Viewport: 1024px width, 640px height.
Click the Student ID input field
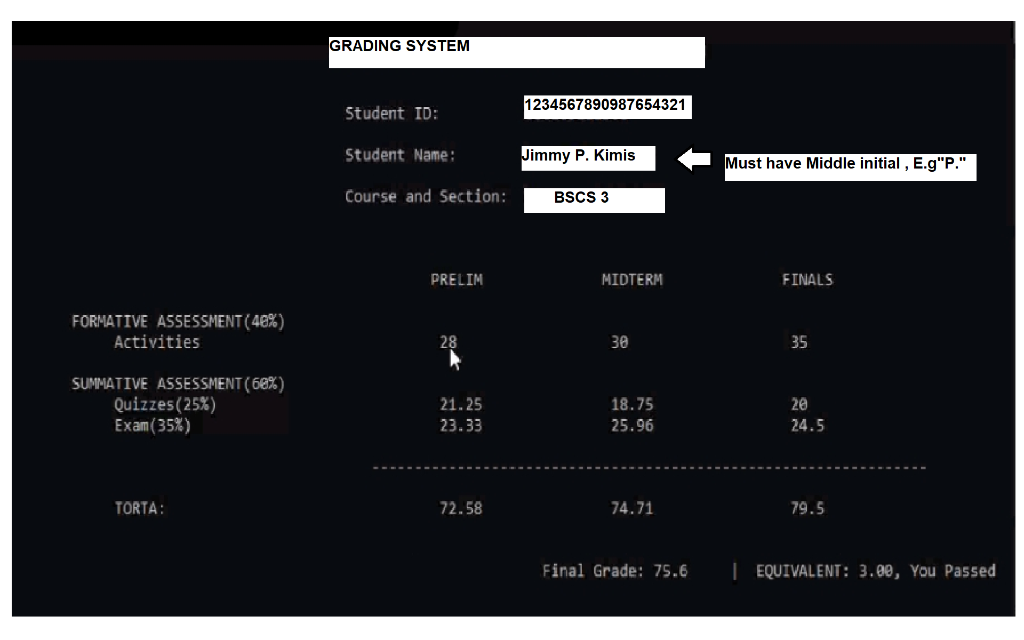click(605, 107)
